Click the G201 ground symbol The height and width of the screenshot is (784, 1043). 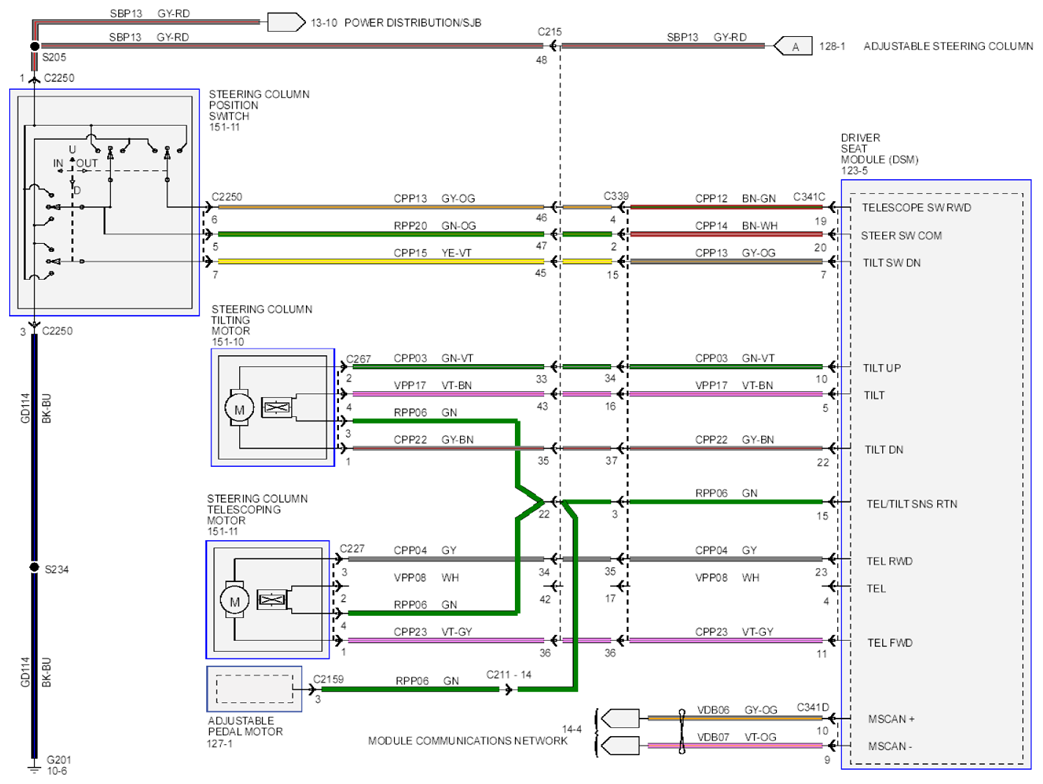[x=34, y=768]
